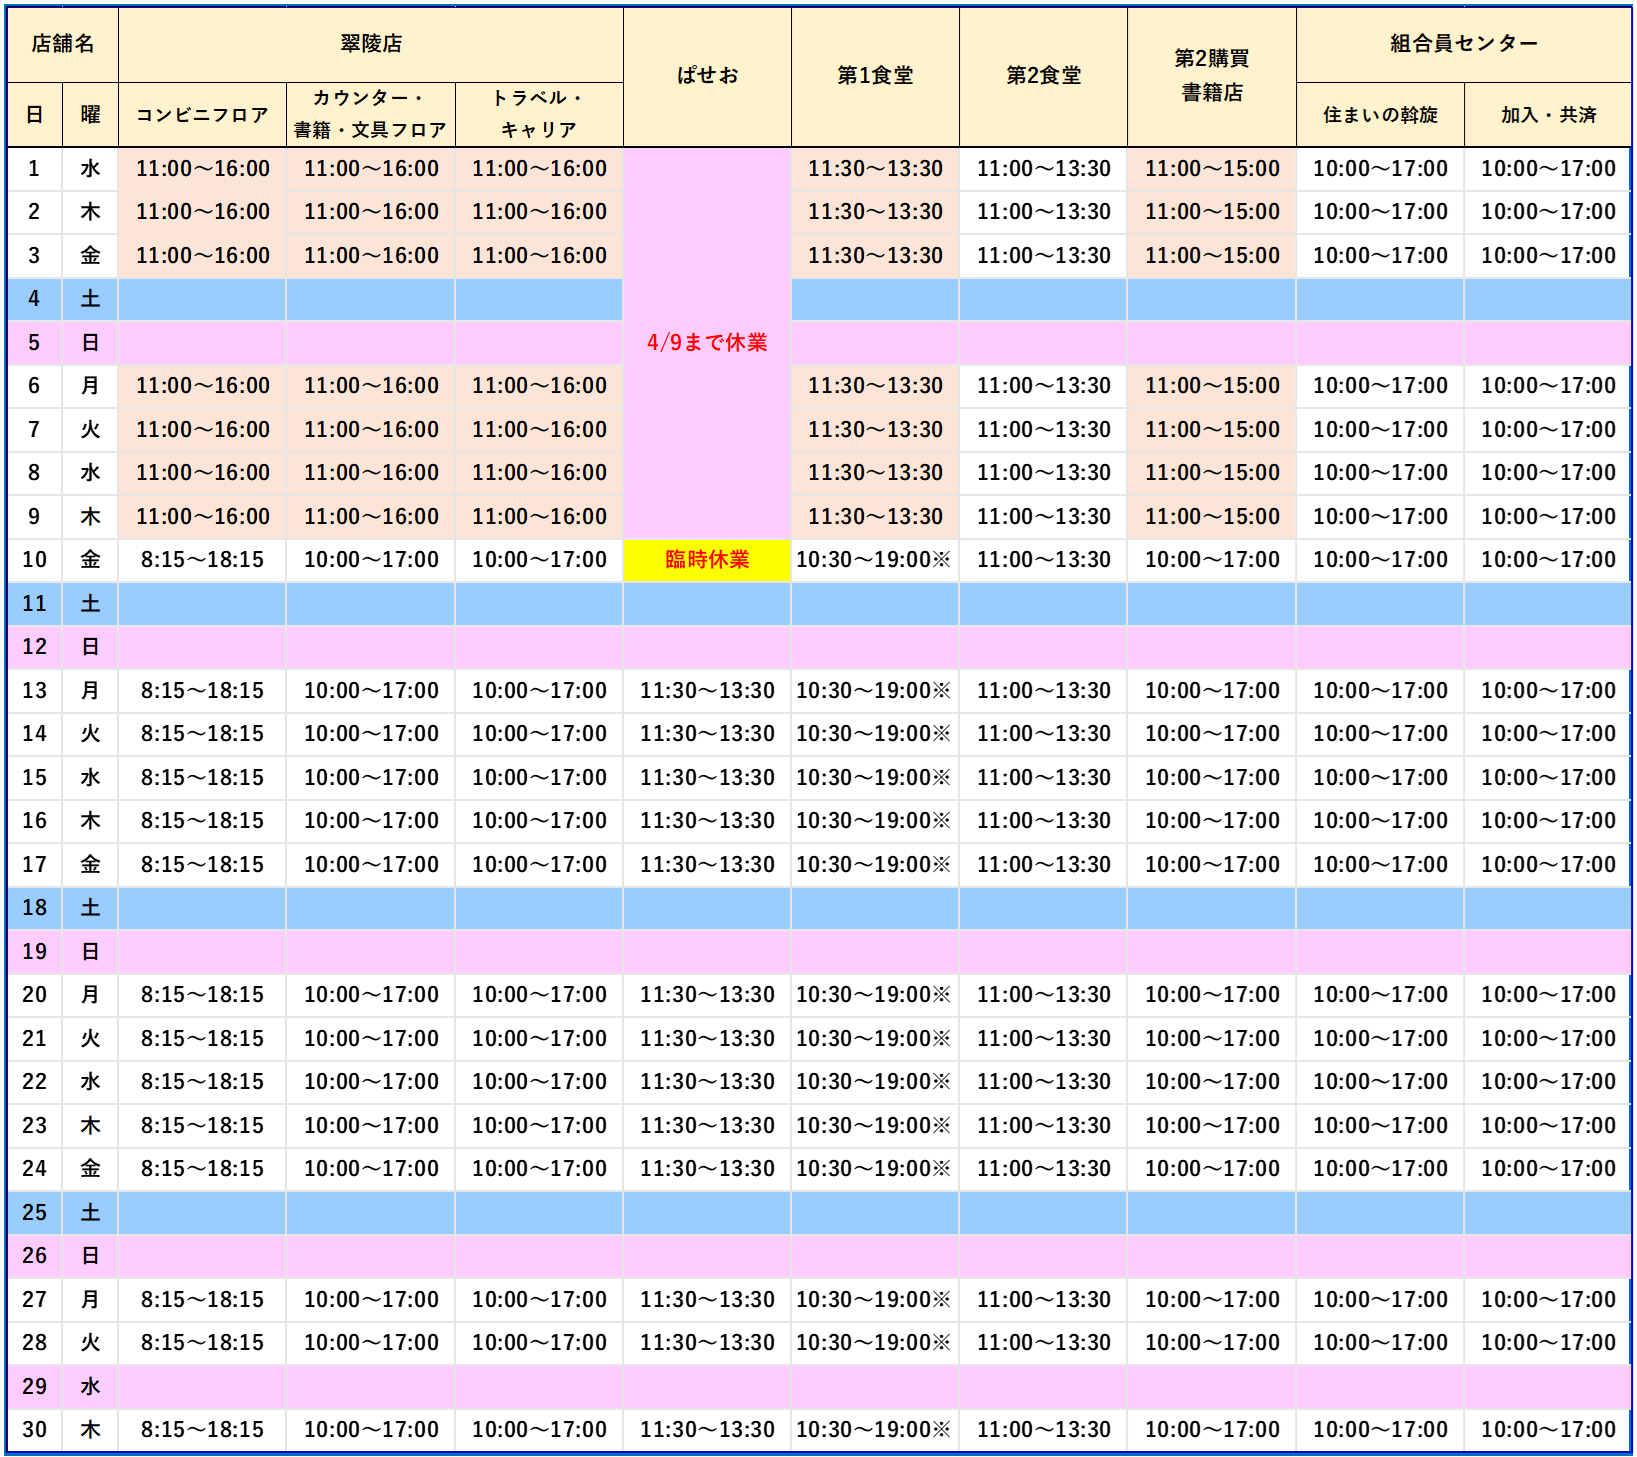Click the 第2食堂 column header

1043,76
